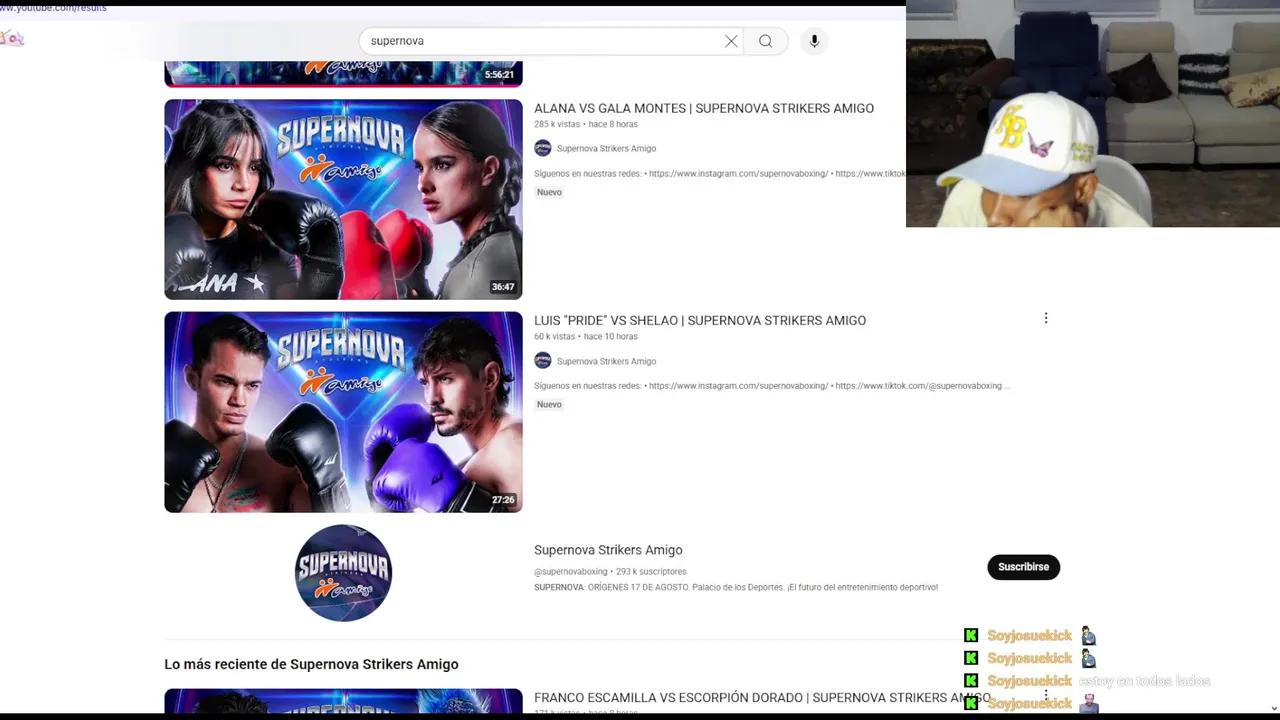Open the three-dot menu for FRANCO ESCAMILLA video
The image size is (1280, 720).
coord(1046,695)
